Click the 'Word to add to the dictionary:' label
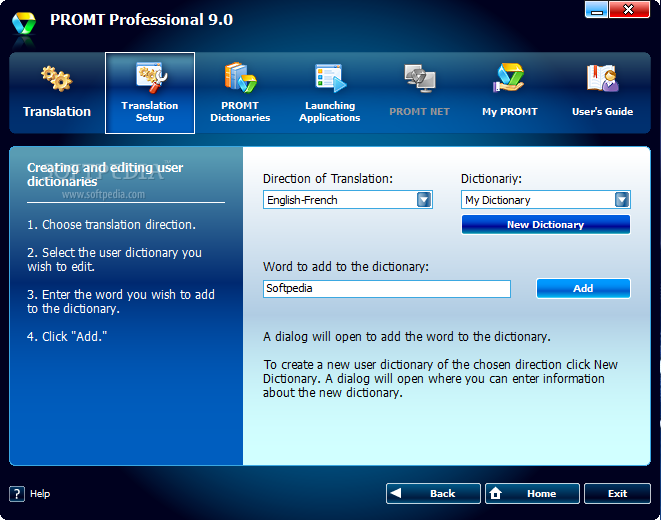The image size is (661, 520). [x=346, y=267]
